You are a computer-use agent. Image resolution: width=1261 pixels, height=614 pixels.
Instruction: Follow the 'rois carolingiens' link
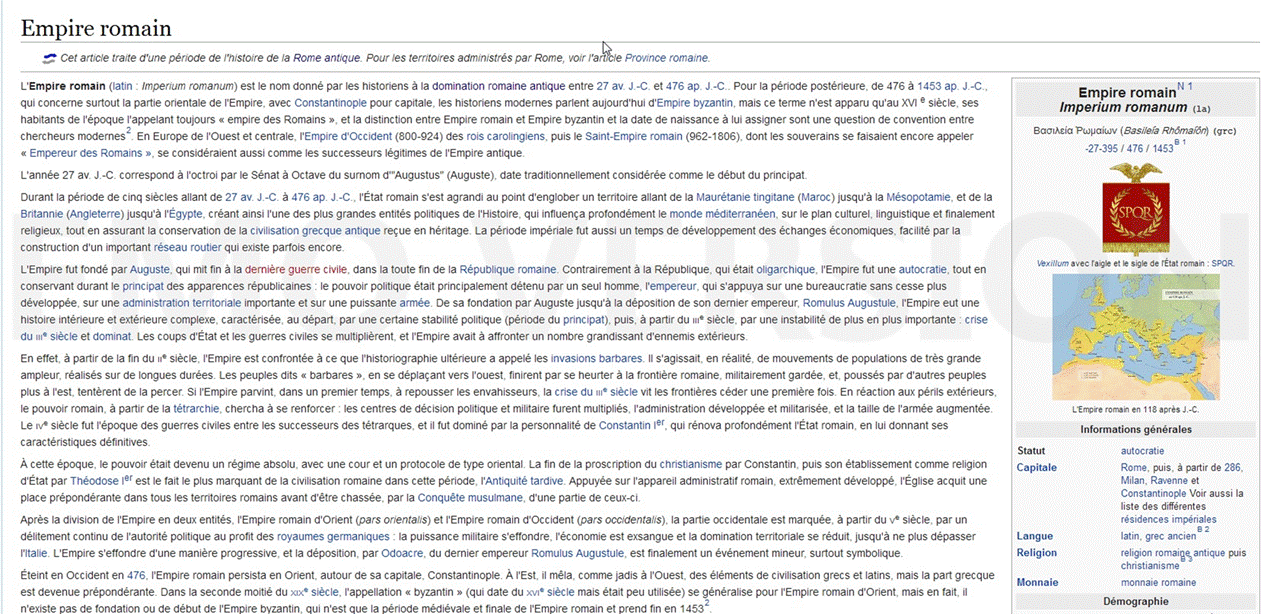coord(508,136)
